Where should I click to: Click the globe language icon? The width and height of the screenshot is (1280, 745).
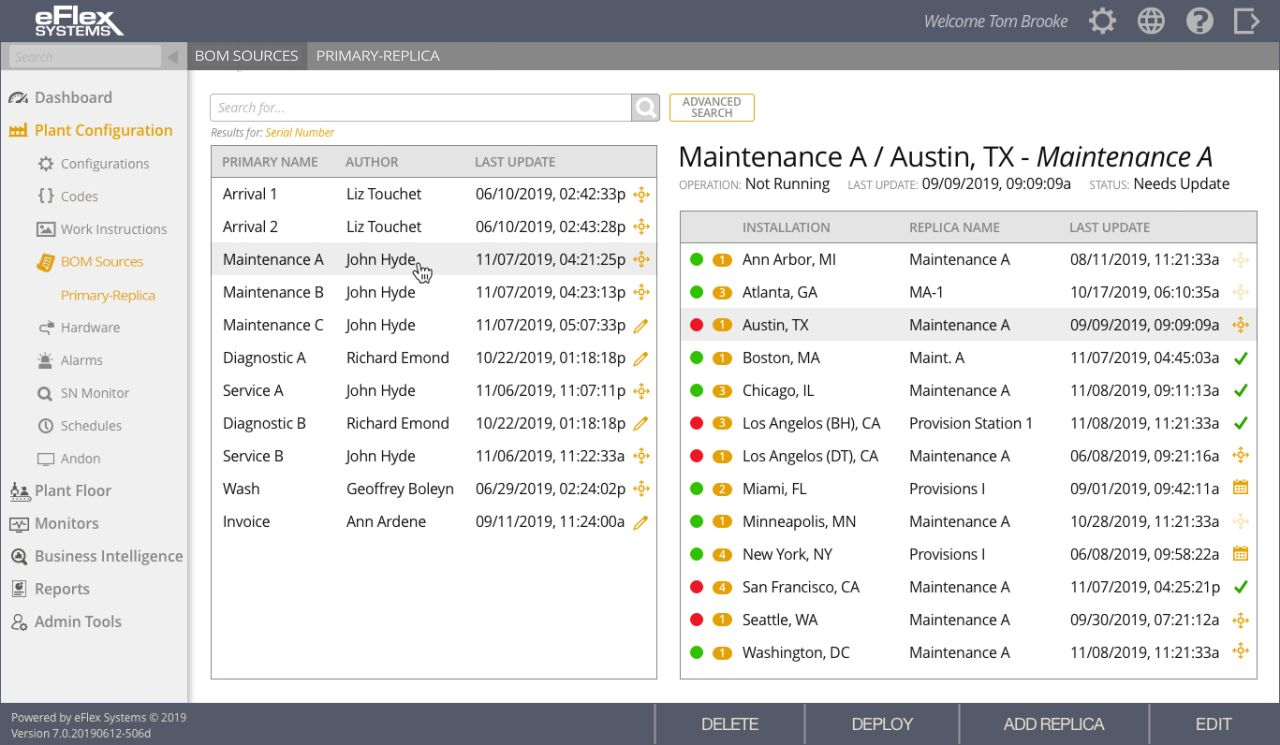[1151, 21]
